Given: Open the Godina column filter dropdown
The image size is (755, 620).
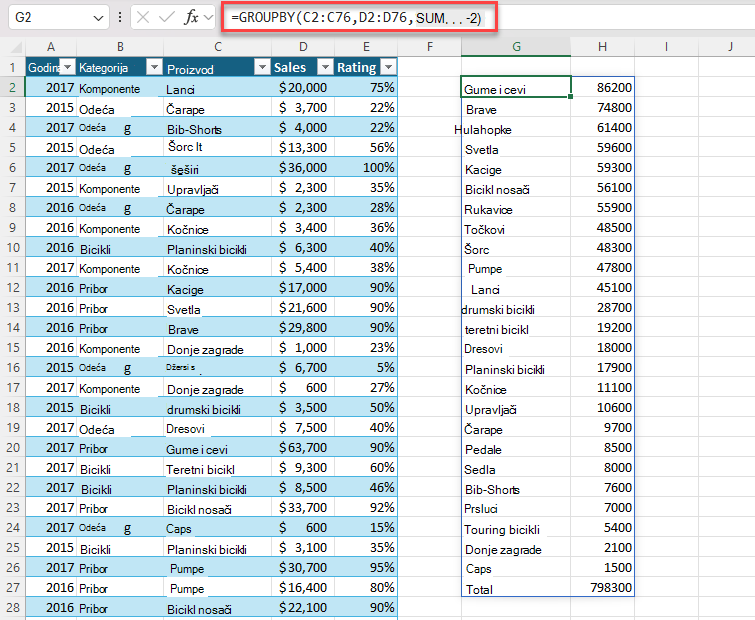Looking at the screenshot, I should point(68,67).
